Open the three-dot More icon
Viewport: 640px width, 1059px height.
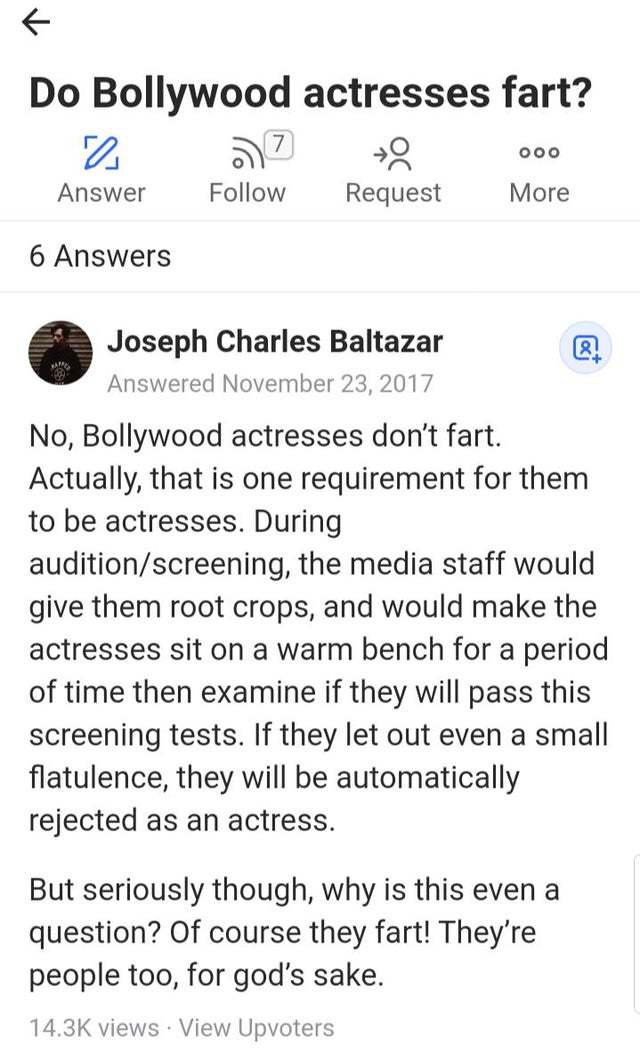point(539,153)
